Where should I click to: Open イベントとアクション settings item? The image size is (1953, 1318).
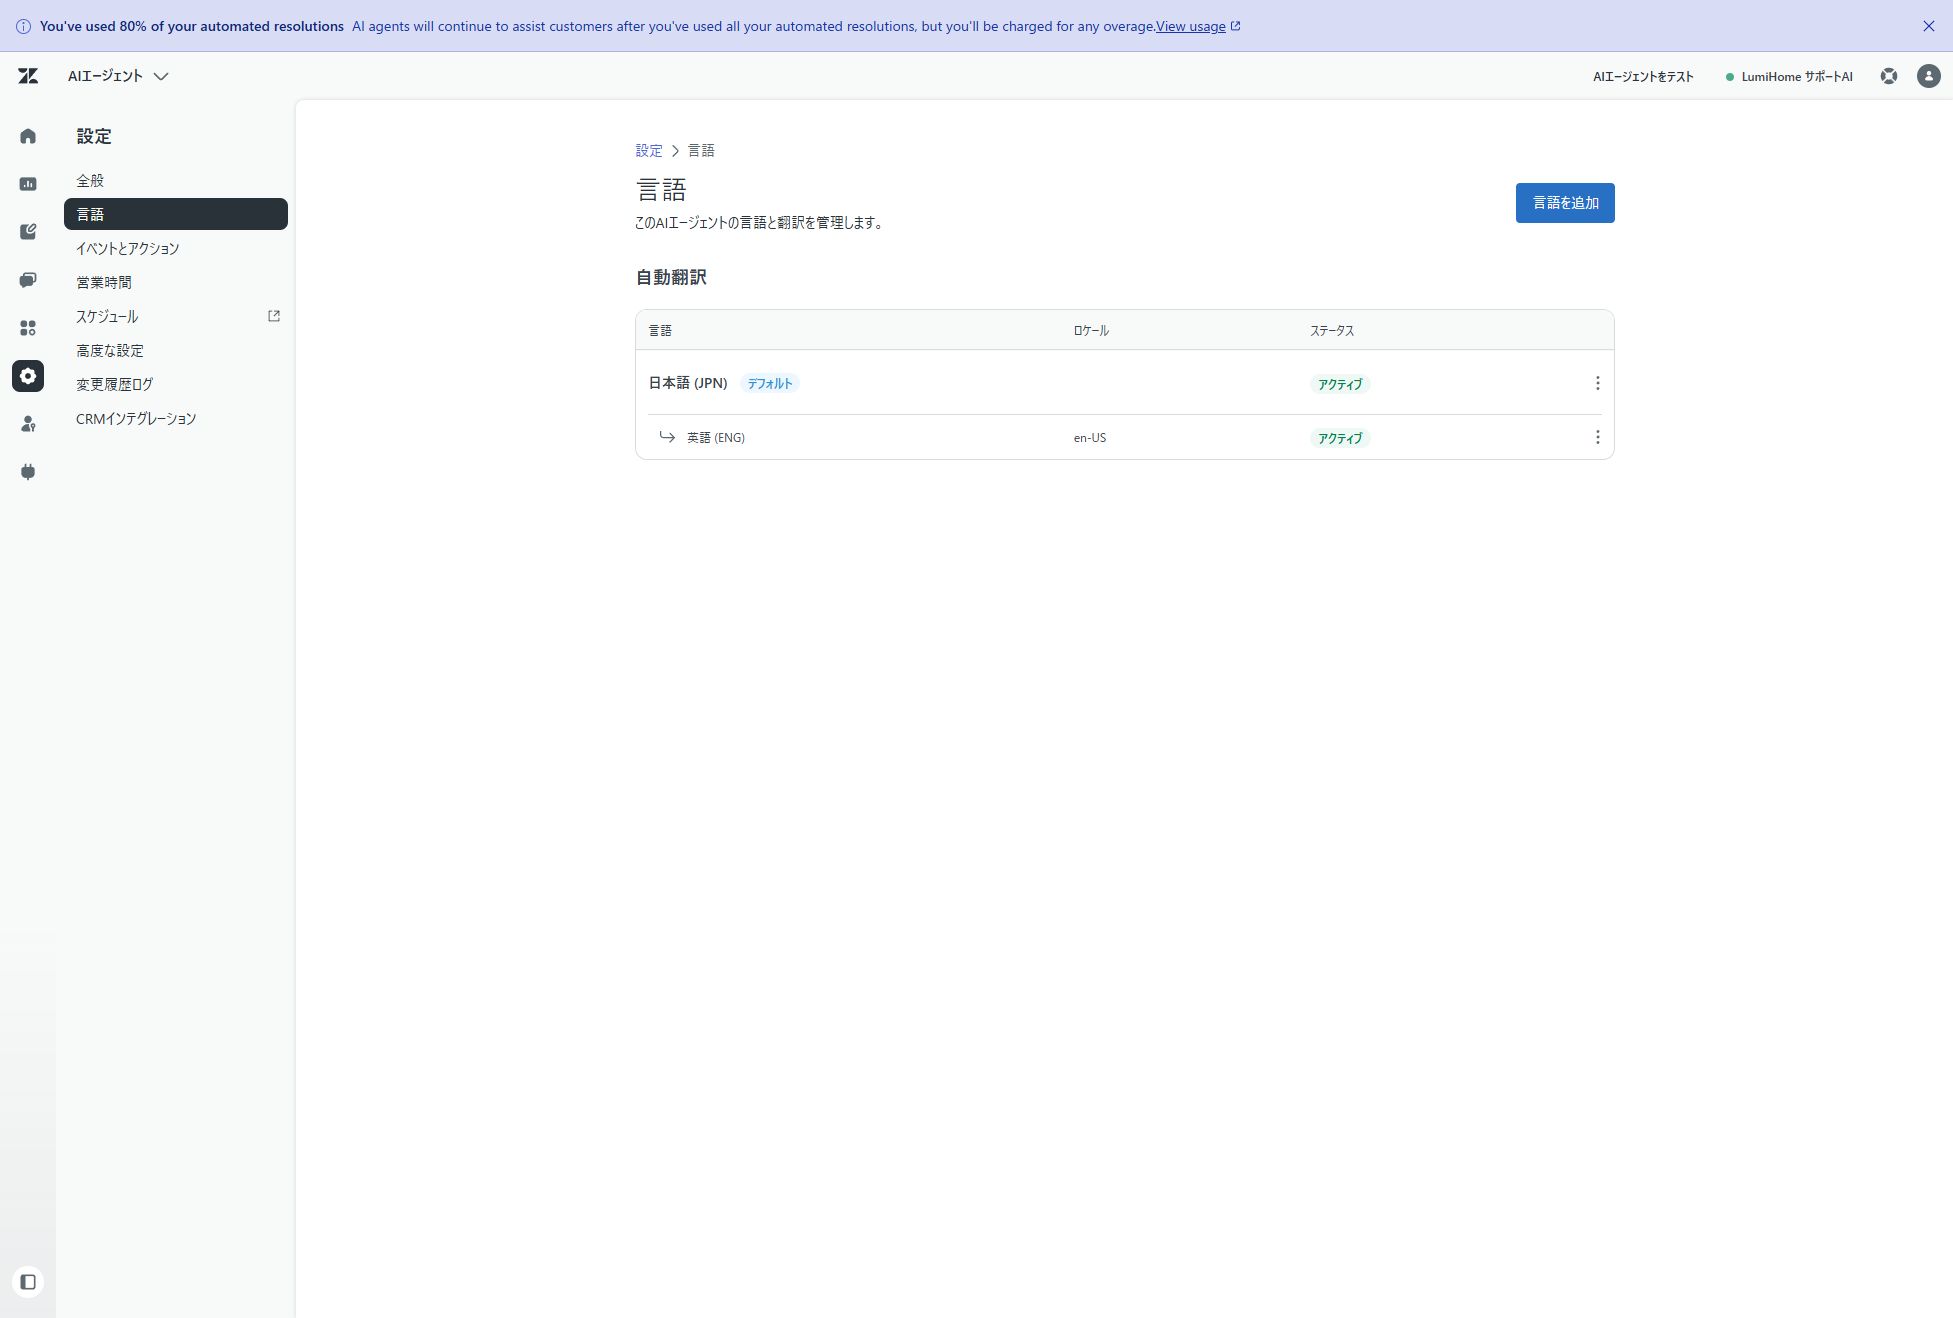click(x=176, y=248)
